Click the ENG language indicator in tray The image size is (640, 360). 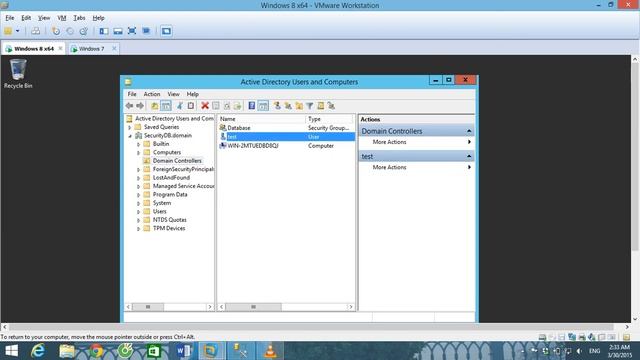pos(594,351)
